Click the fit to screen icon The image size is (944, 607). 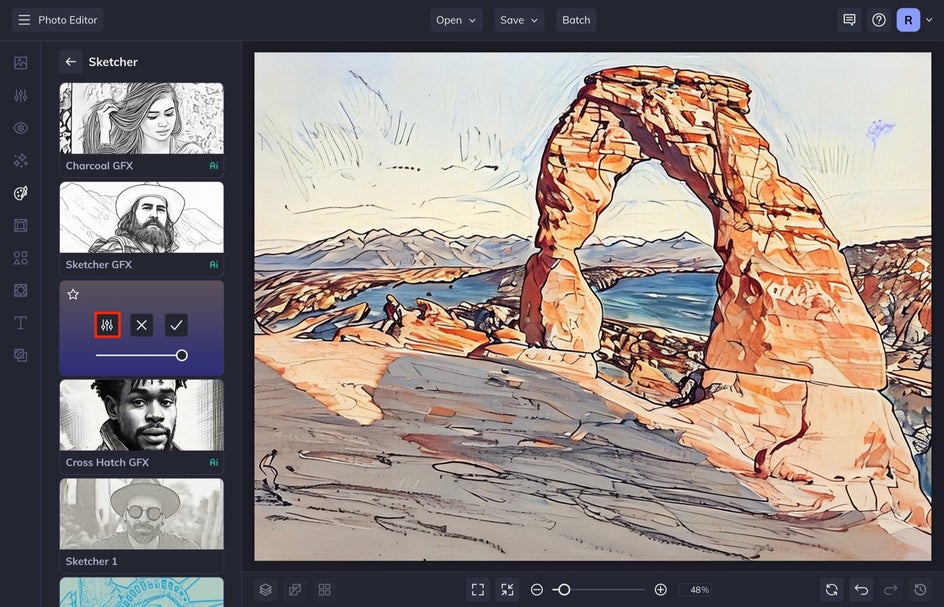pos(478,590)
